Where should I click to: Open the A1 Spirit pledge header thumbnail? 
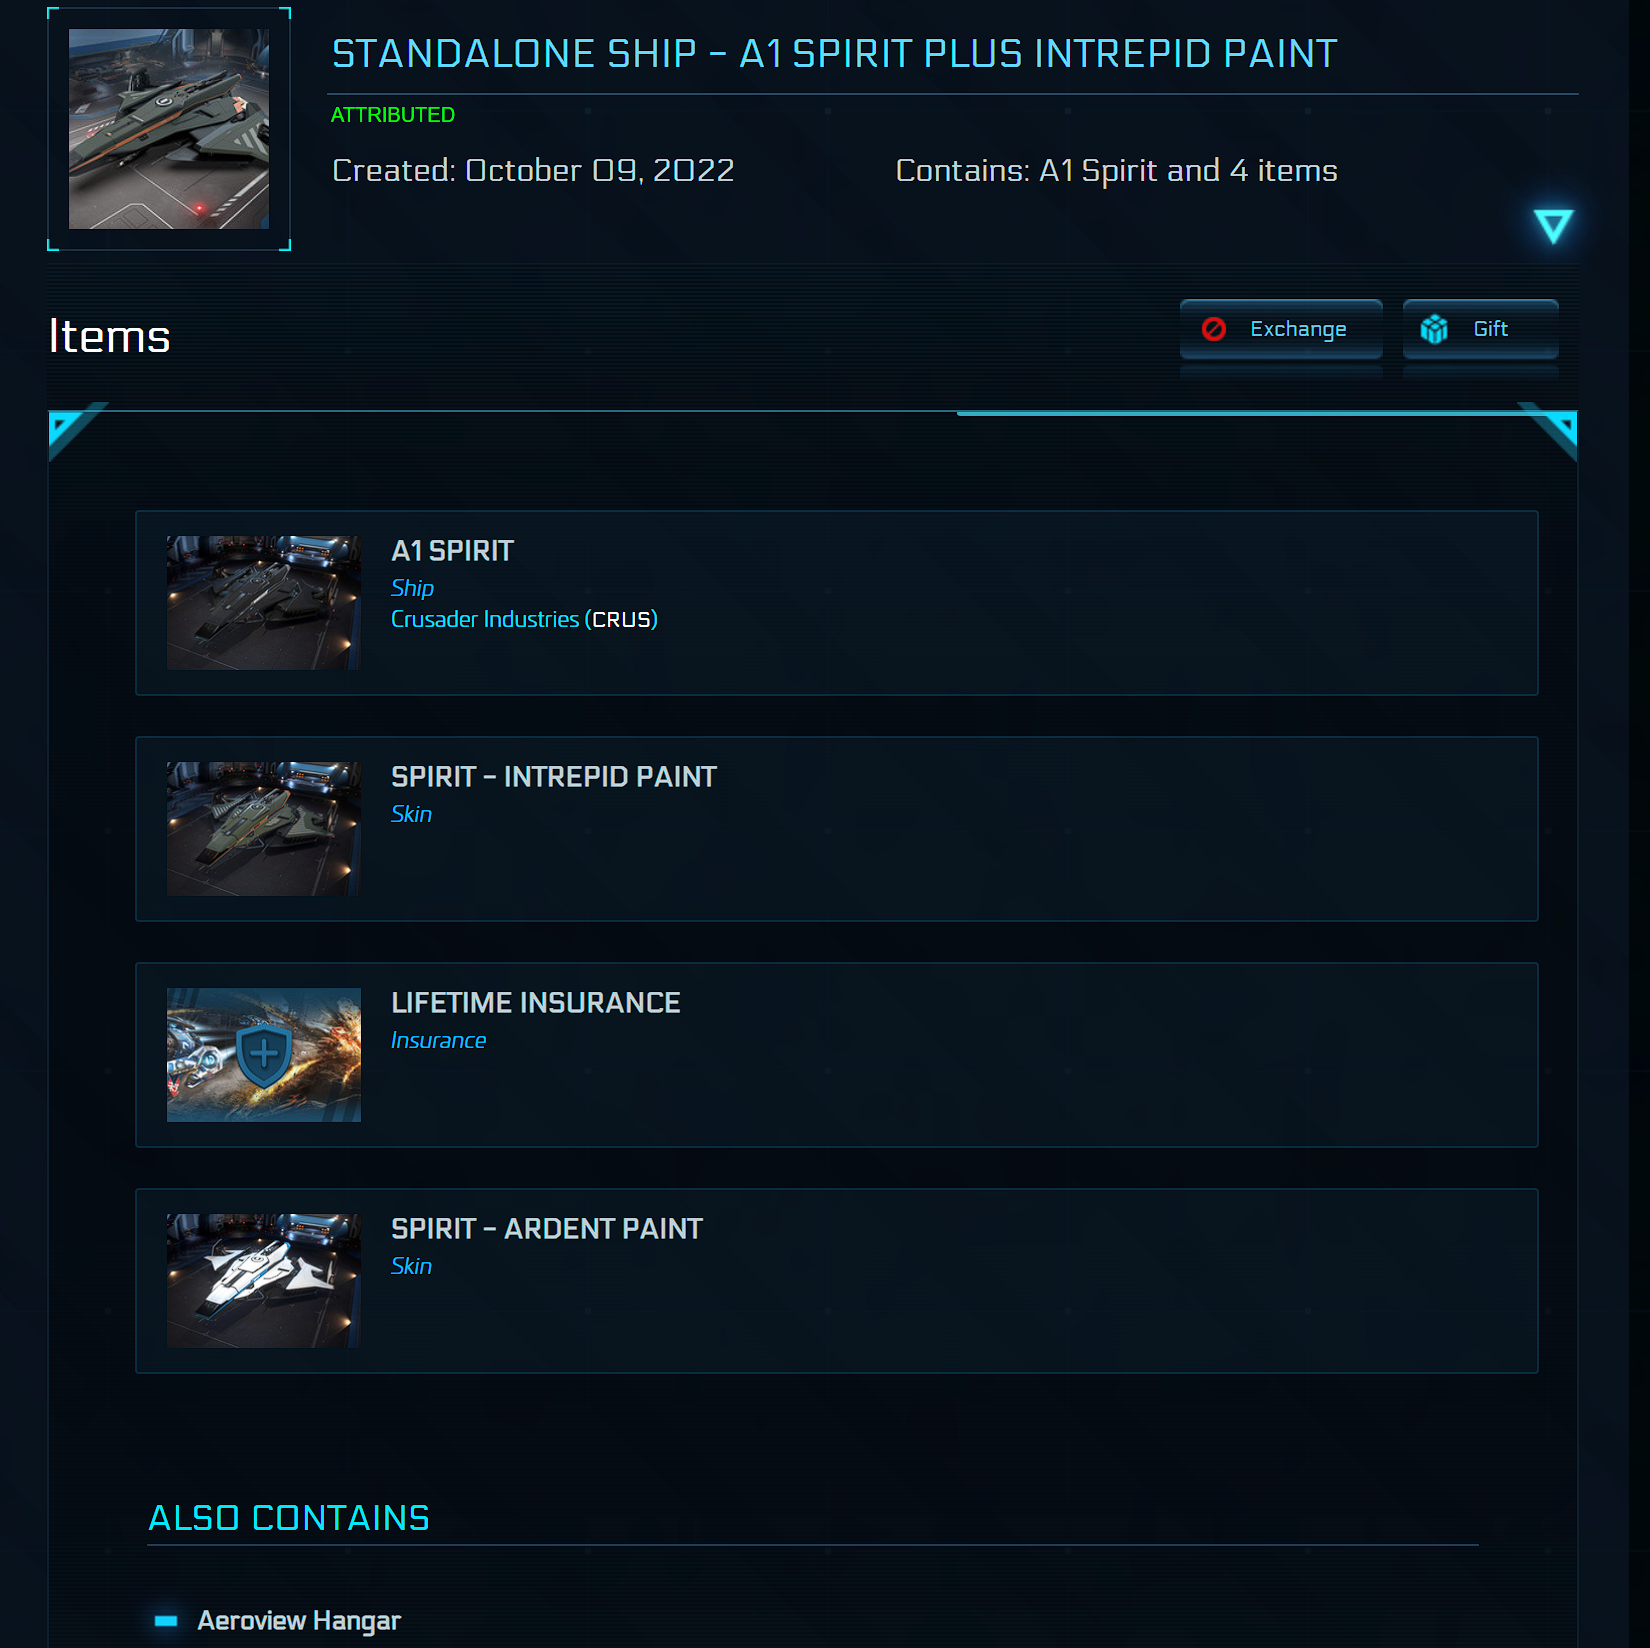169,129
